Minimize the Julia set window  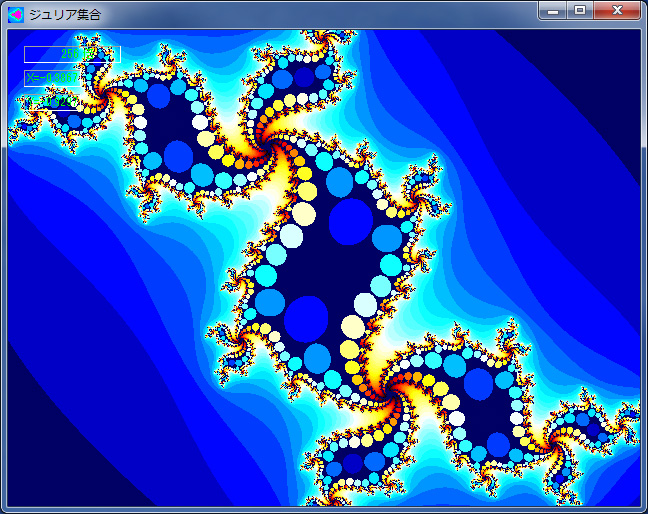coord(553,11)
